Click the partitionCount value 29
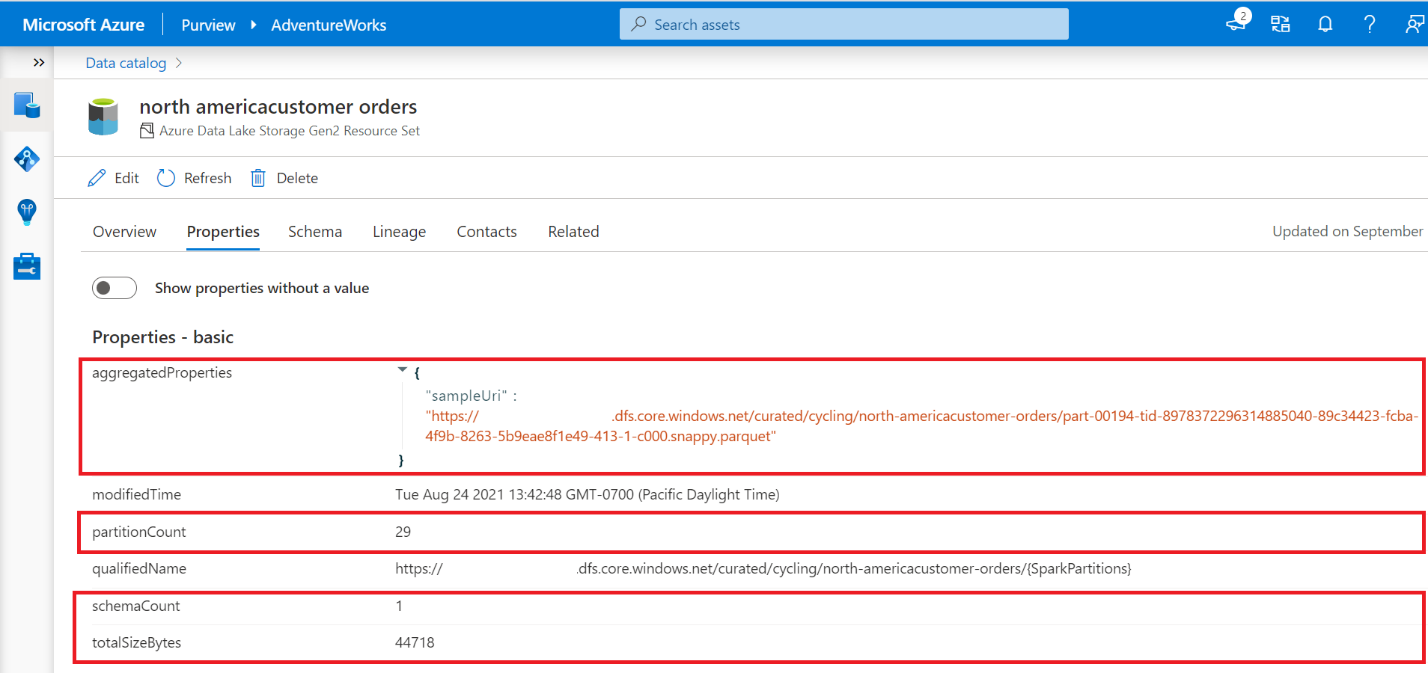Image resolution: width=1428 pixels, height=673 pixels. click(x=403, y=532)
